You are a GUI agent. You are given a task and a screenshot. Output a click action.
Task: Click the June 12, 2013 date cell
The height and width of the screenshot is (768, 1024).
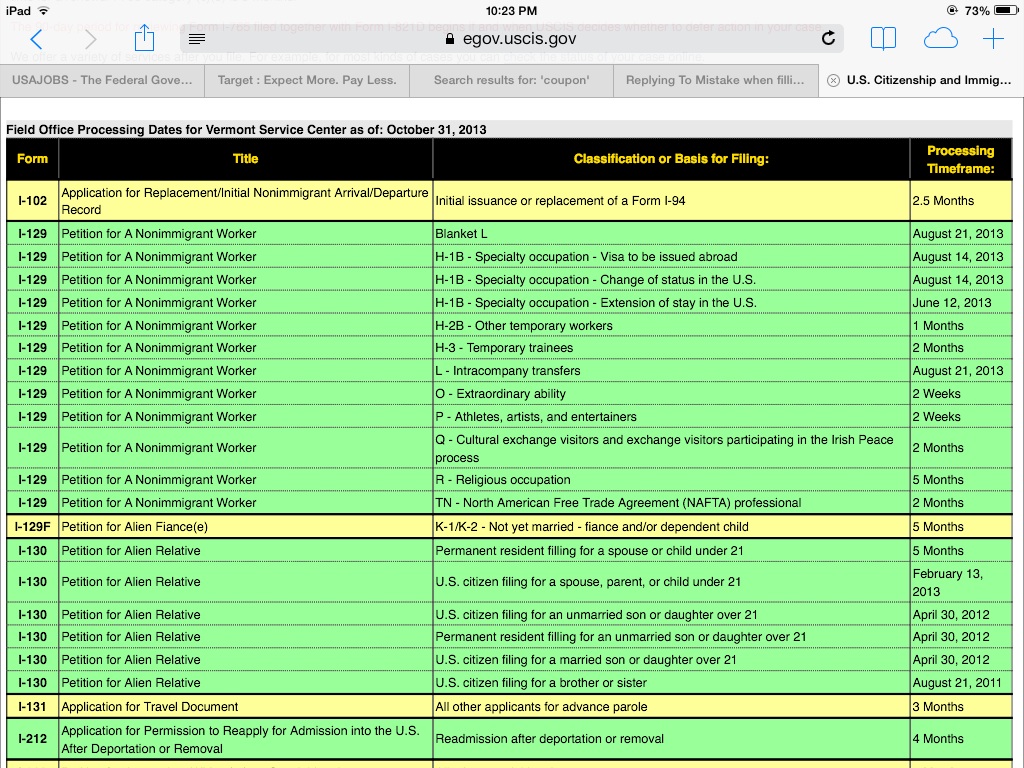pos(961,302)
